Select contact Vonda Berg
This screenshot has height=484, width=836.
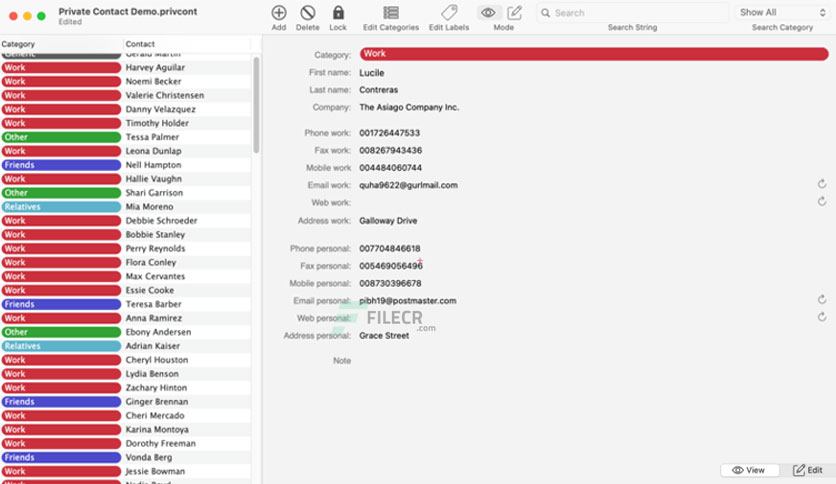point(149,457)
